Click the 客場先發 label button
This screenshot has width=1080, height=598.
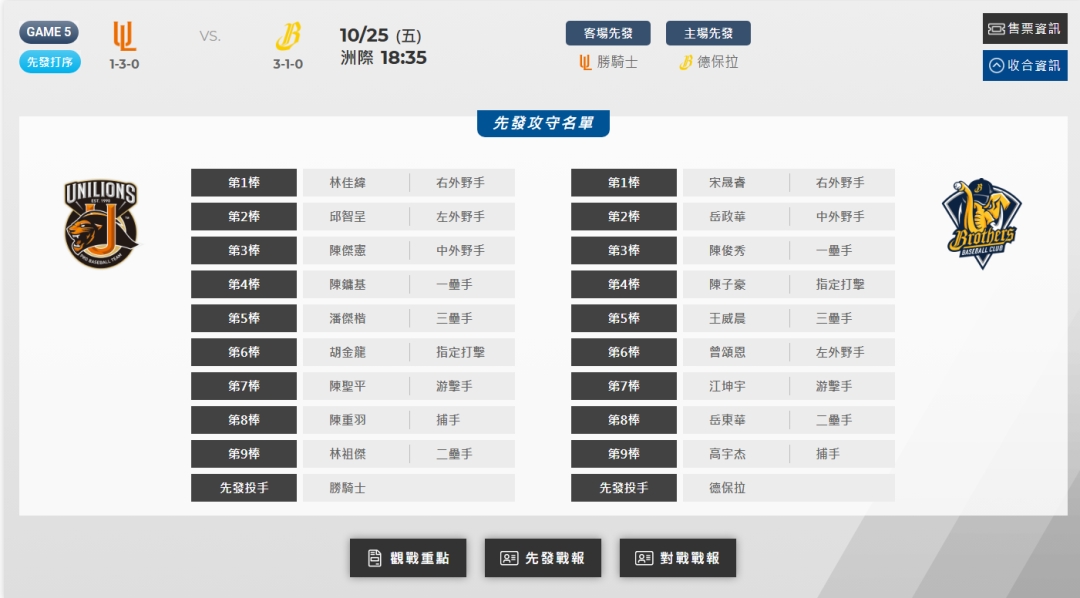point(608,33)
